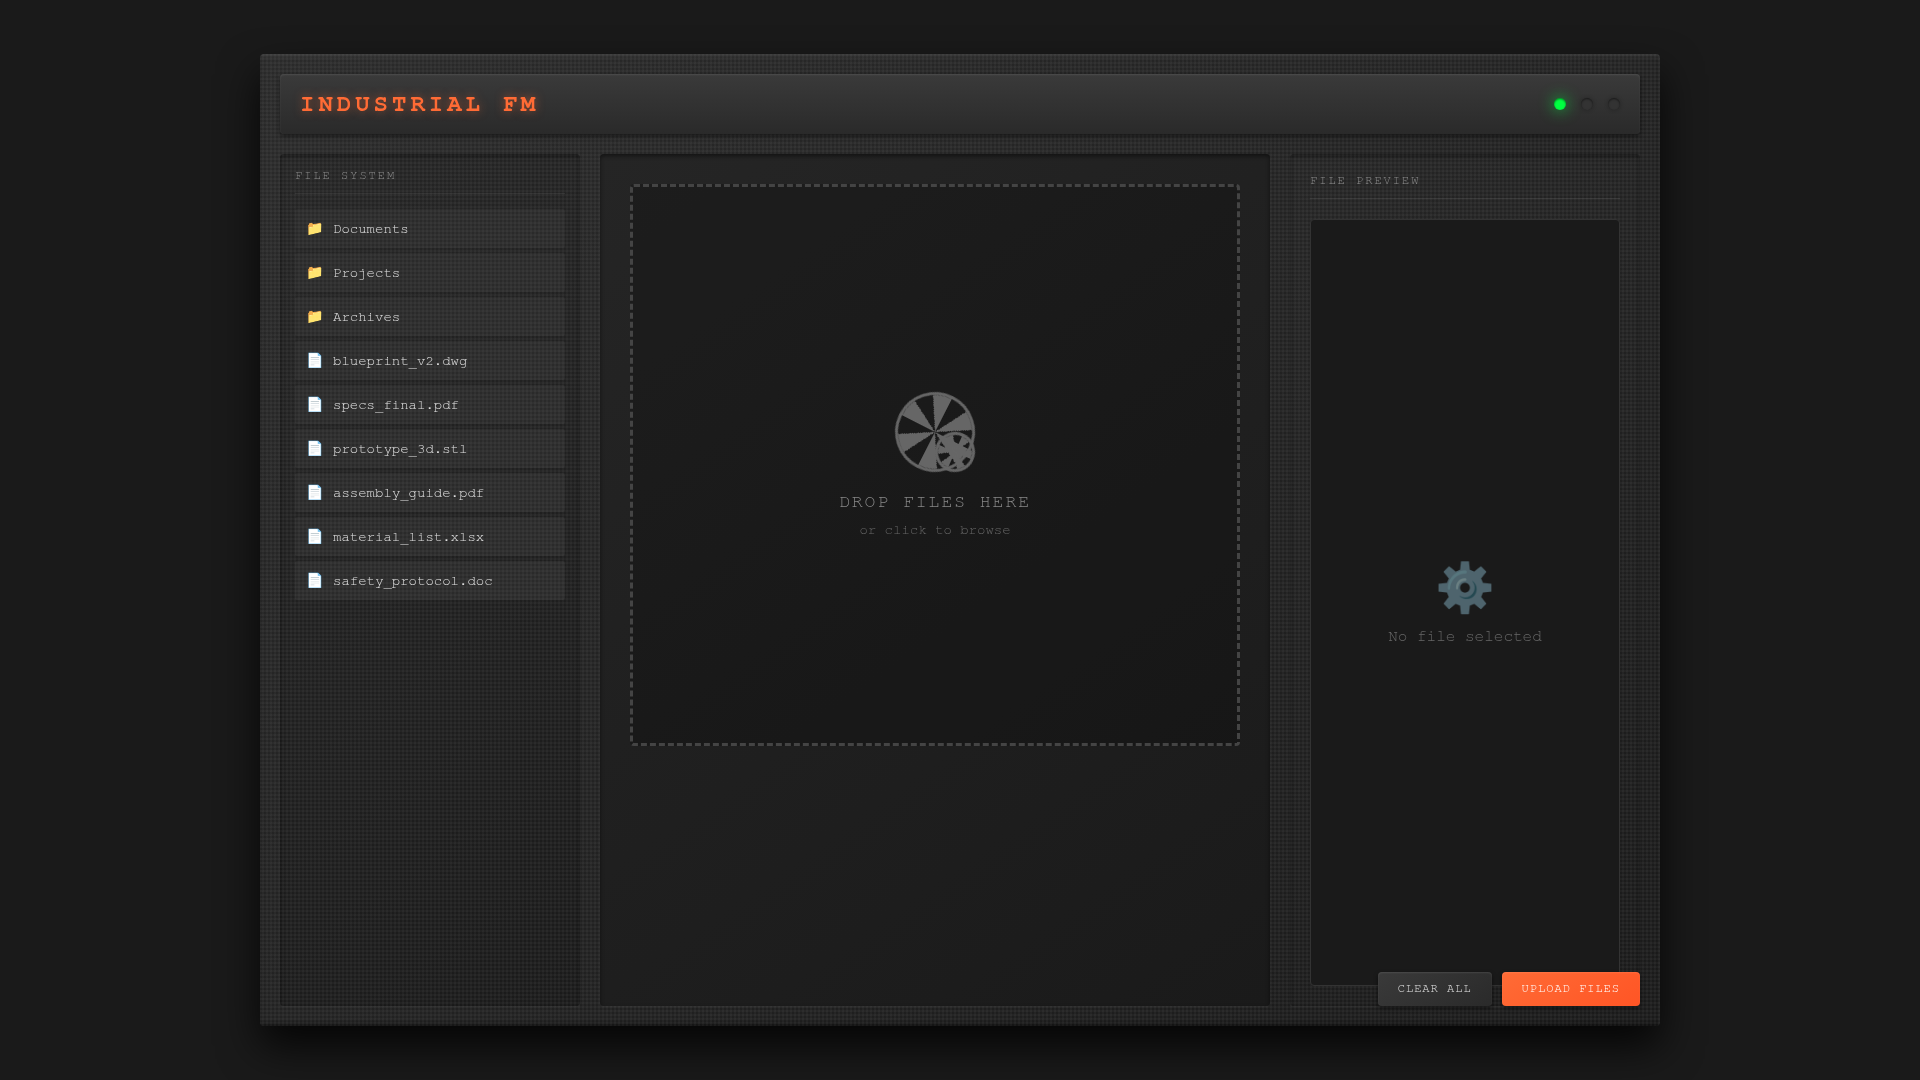Click the green status indicator light

[1559, 105]
